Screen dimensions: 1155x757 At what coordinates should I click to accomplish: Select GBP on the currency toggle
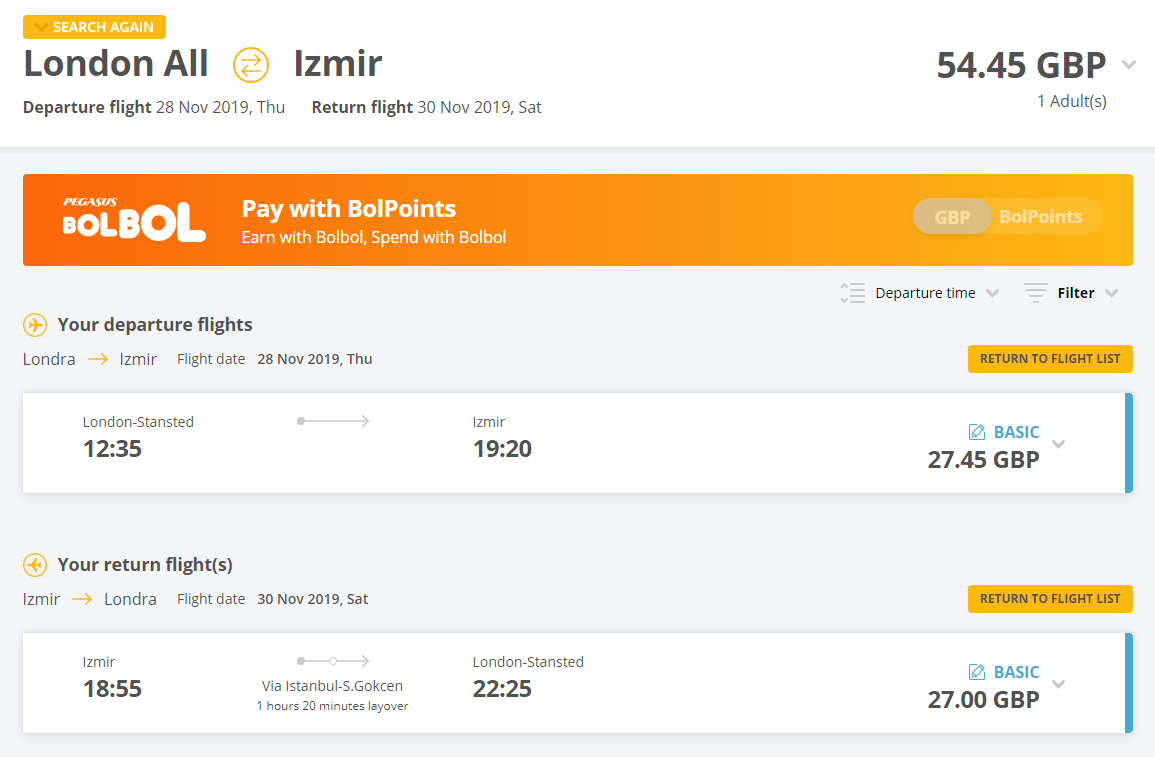pyautogui.click(x=952, y=216)
